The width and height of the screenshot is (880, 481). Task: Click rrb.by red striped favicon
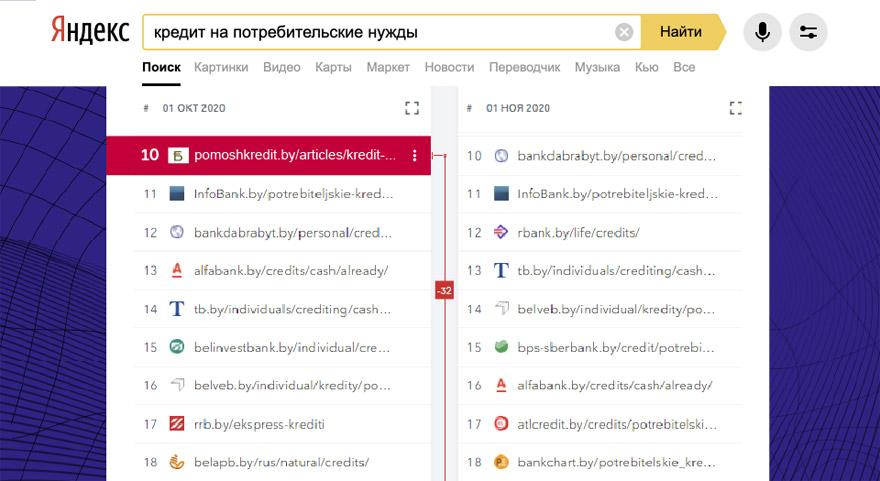point(177,424)
